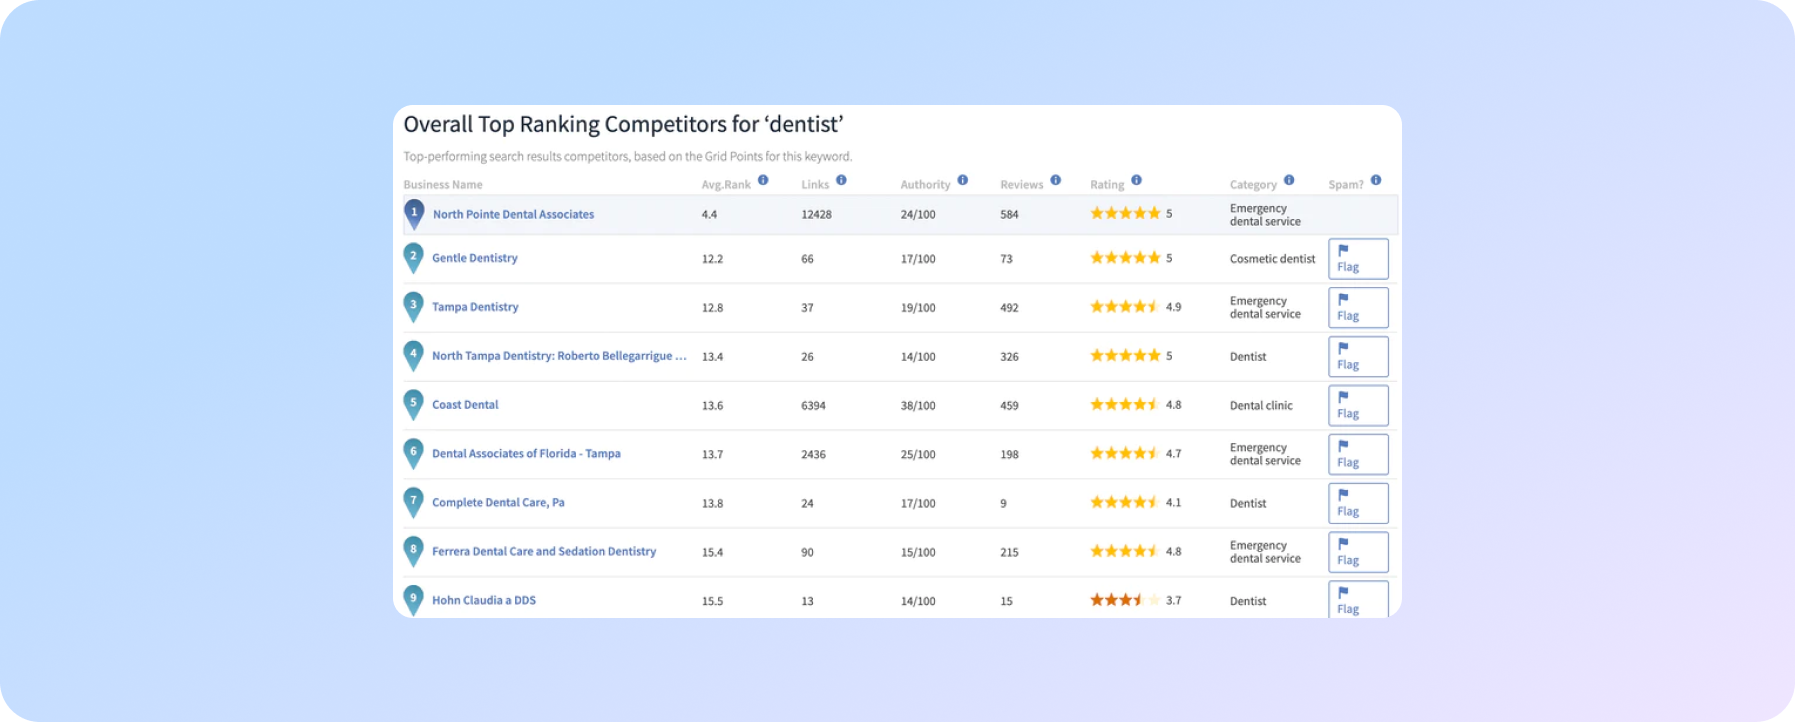The width and height of the screenshot is (1795, 722).
Task: Flag Complete Dental Care, Pa as spam
Action: pos(1357,504)
